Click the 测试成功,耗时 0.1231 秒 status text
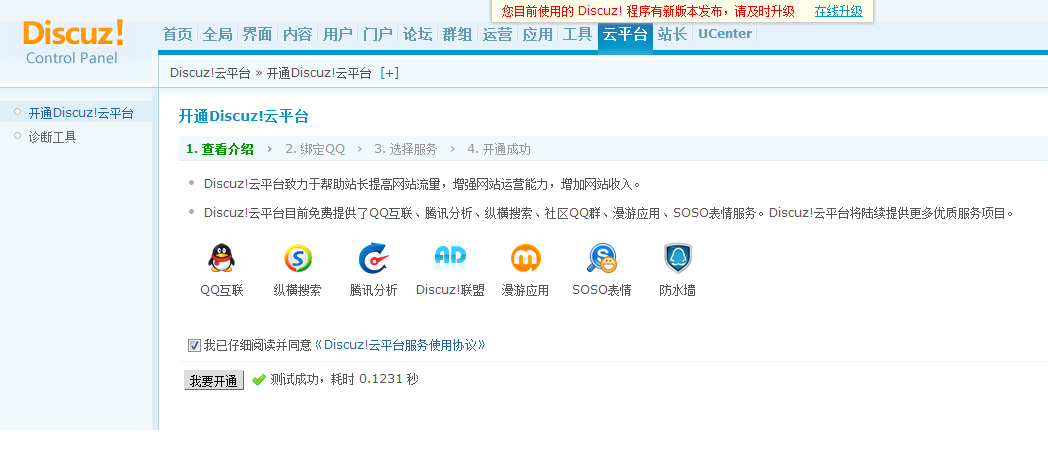 click(x=344, y=379)
